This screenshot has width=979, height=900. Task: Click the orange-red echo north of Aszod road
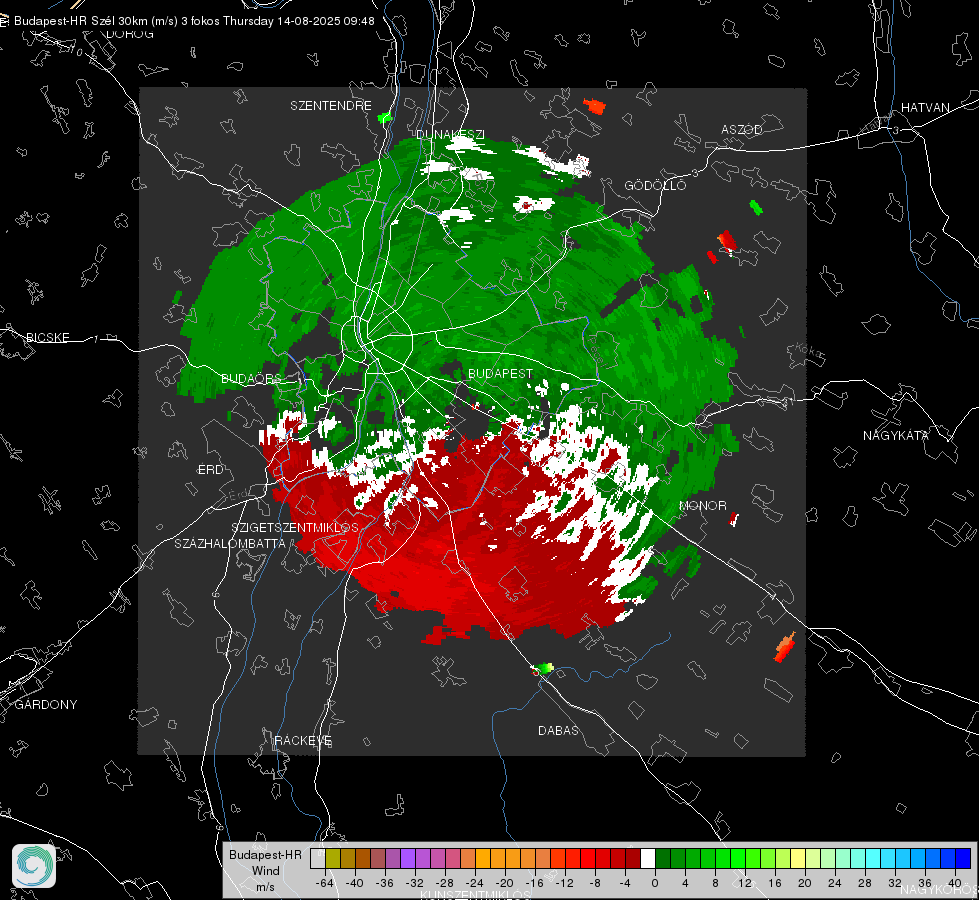click(595, 106)
